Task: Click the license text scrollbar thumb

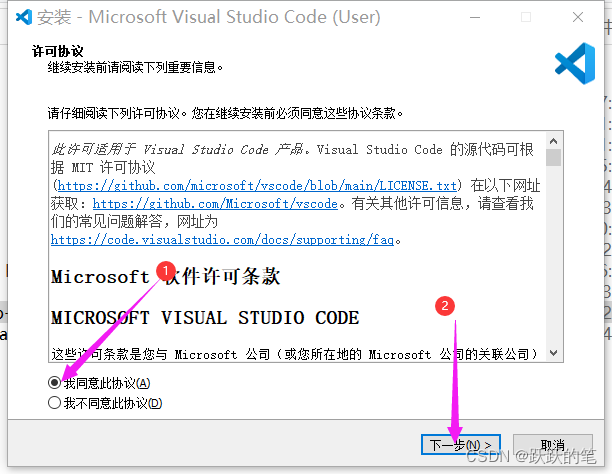Action: (553, 158)
